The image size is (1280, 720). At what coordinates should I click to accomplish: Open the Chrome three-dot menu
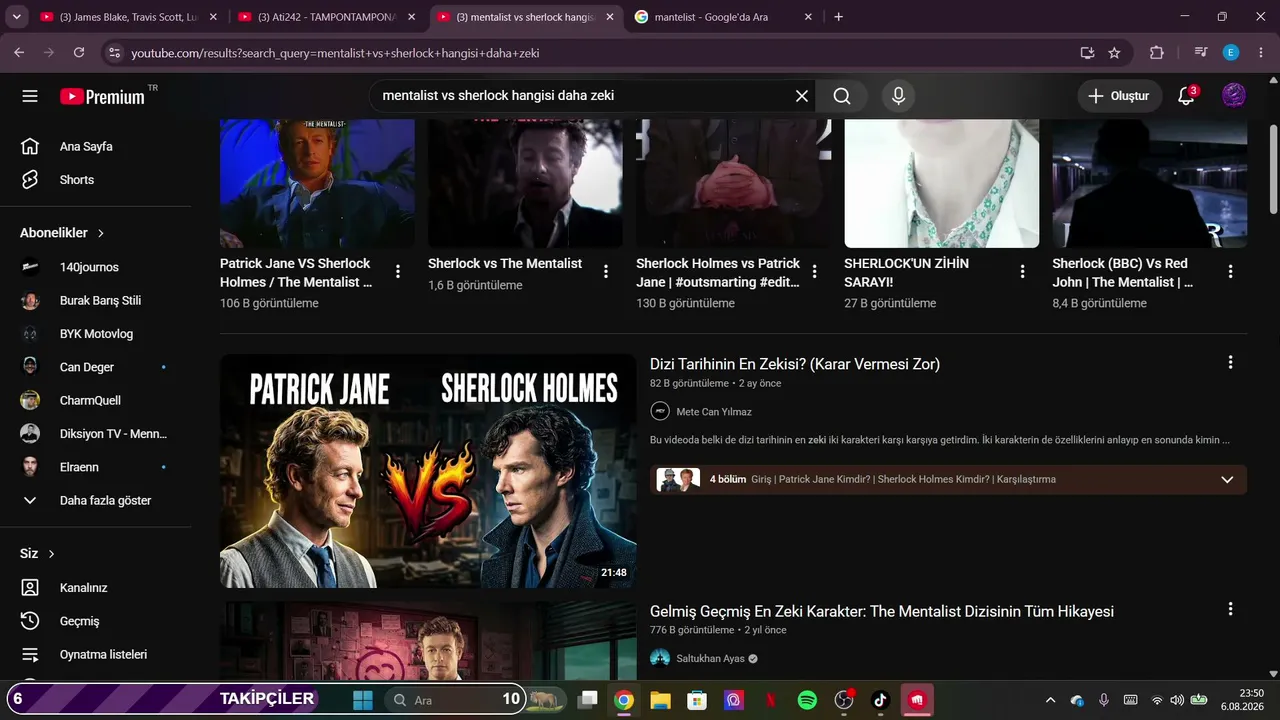pyautogui.click(x=1260, y=52)
